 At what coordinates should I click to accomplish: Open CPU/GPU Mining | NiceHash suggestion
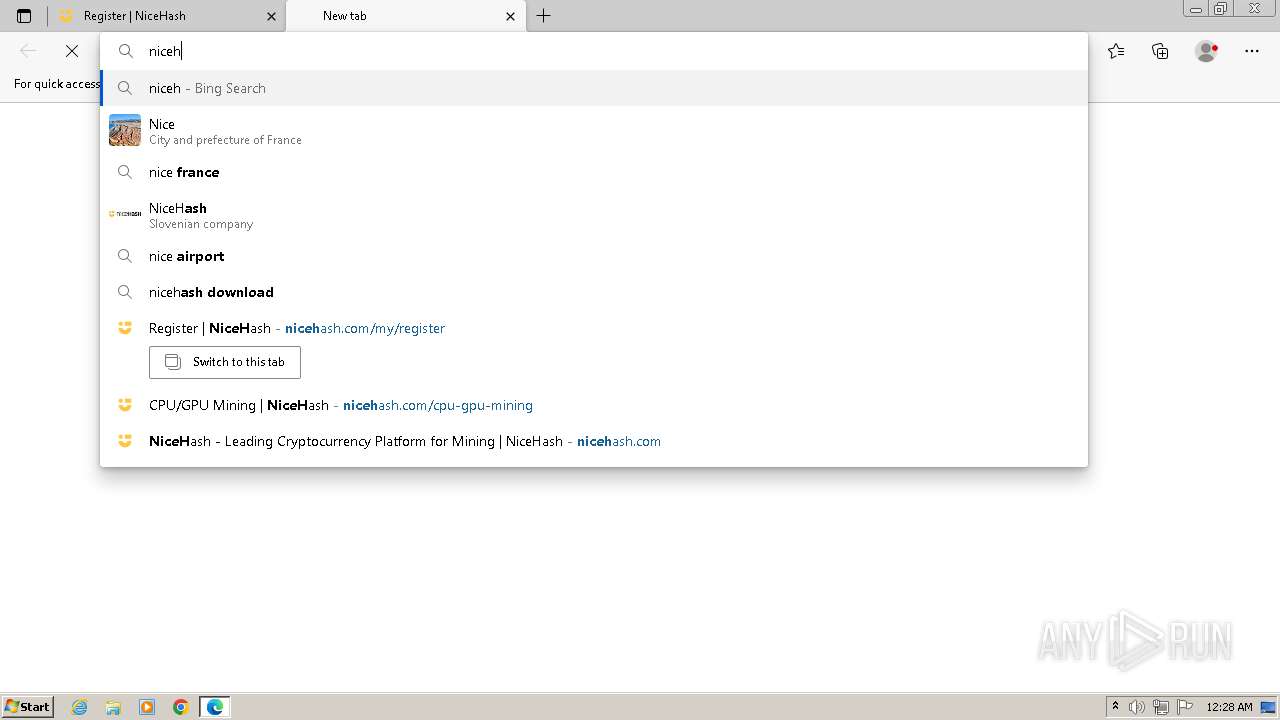coord(594,405)
